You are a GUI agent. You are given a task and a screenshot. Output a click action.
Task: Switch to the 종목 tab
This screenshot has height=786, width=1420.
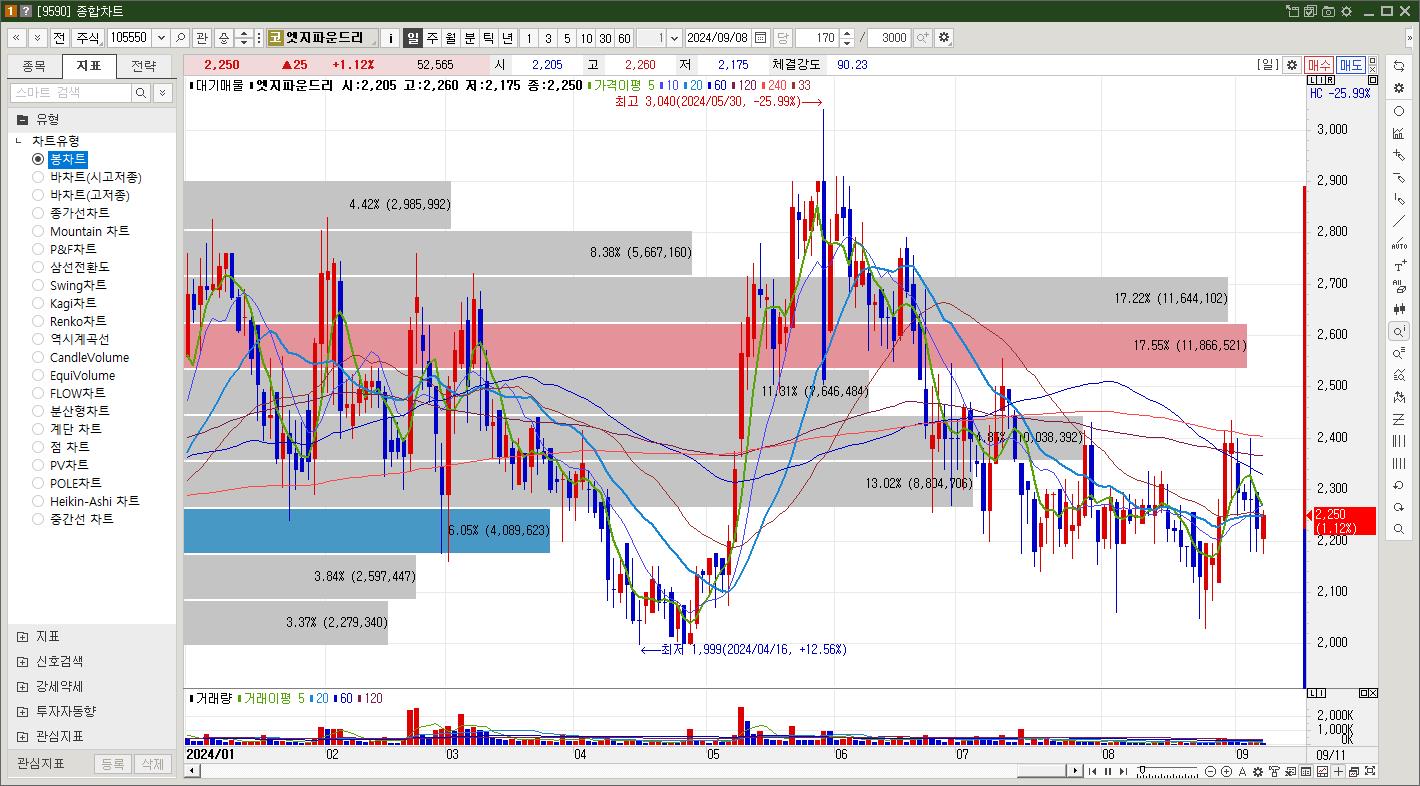coord(34,66)
